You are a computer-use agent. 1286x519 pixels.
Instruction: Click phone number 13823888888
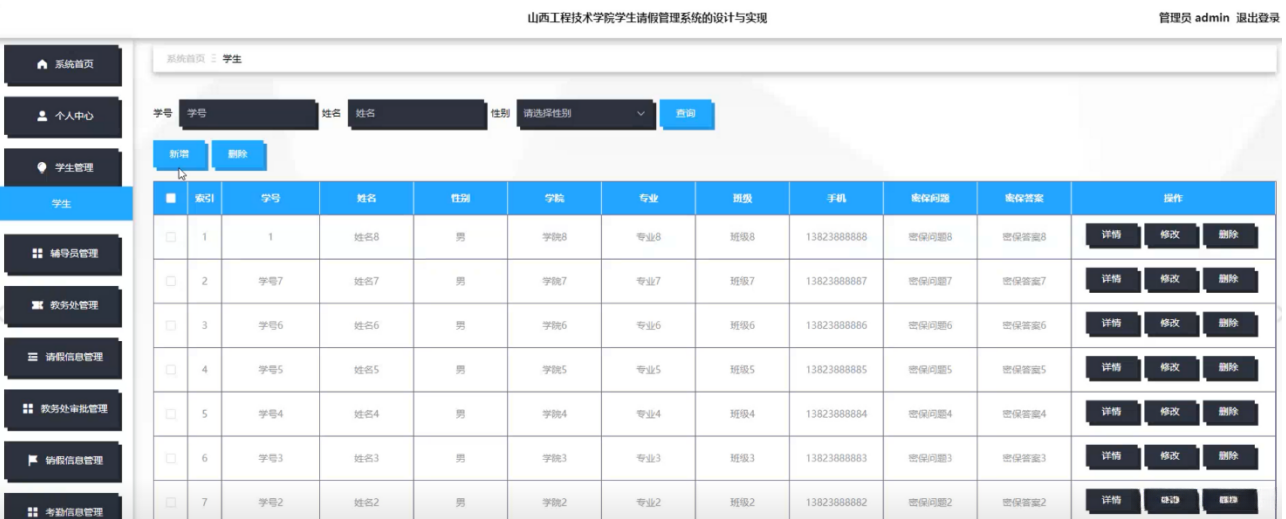tap(836, 237)
